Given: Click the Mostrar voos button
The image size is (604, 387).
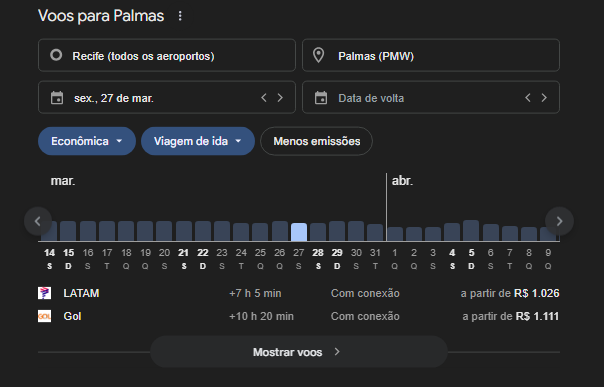Looking at the screenshot, I should pyautogui.click(x=299, y=352).
